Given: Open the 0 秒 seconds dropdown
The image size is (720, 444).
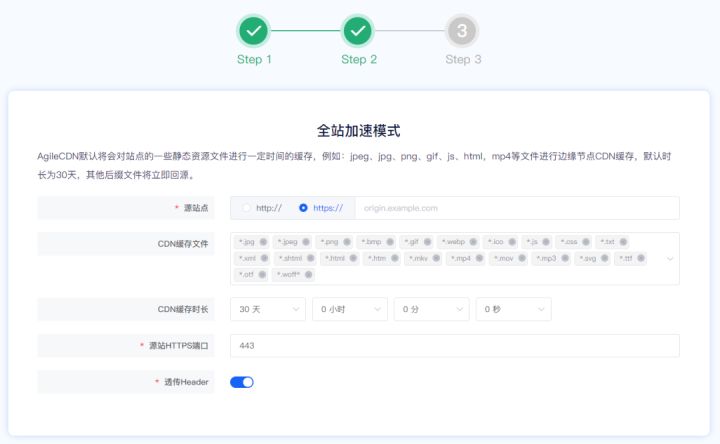Looking at the screenshot, I should tap(513, 310).
